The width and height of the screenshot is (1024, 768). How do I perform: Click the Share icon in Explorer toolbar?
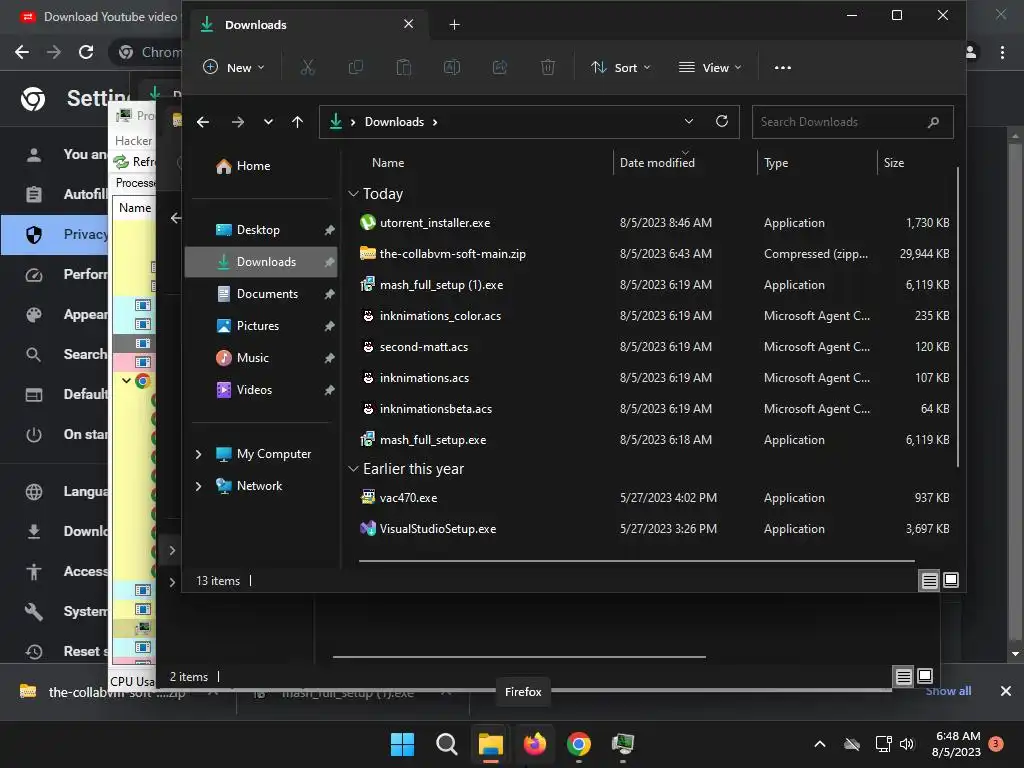[500, 67]
